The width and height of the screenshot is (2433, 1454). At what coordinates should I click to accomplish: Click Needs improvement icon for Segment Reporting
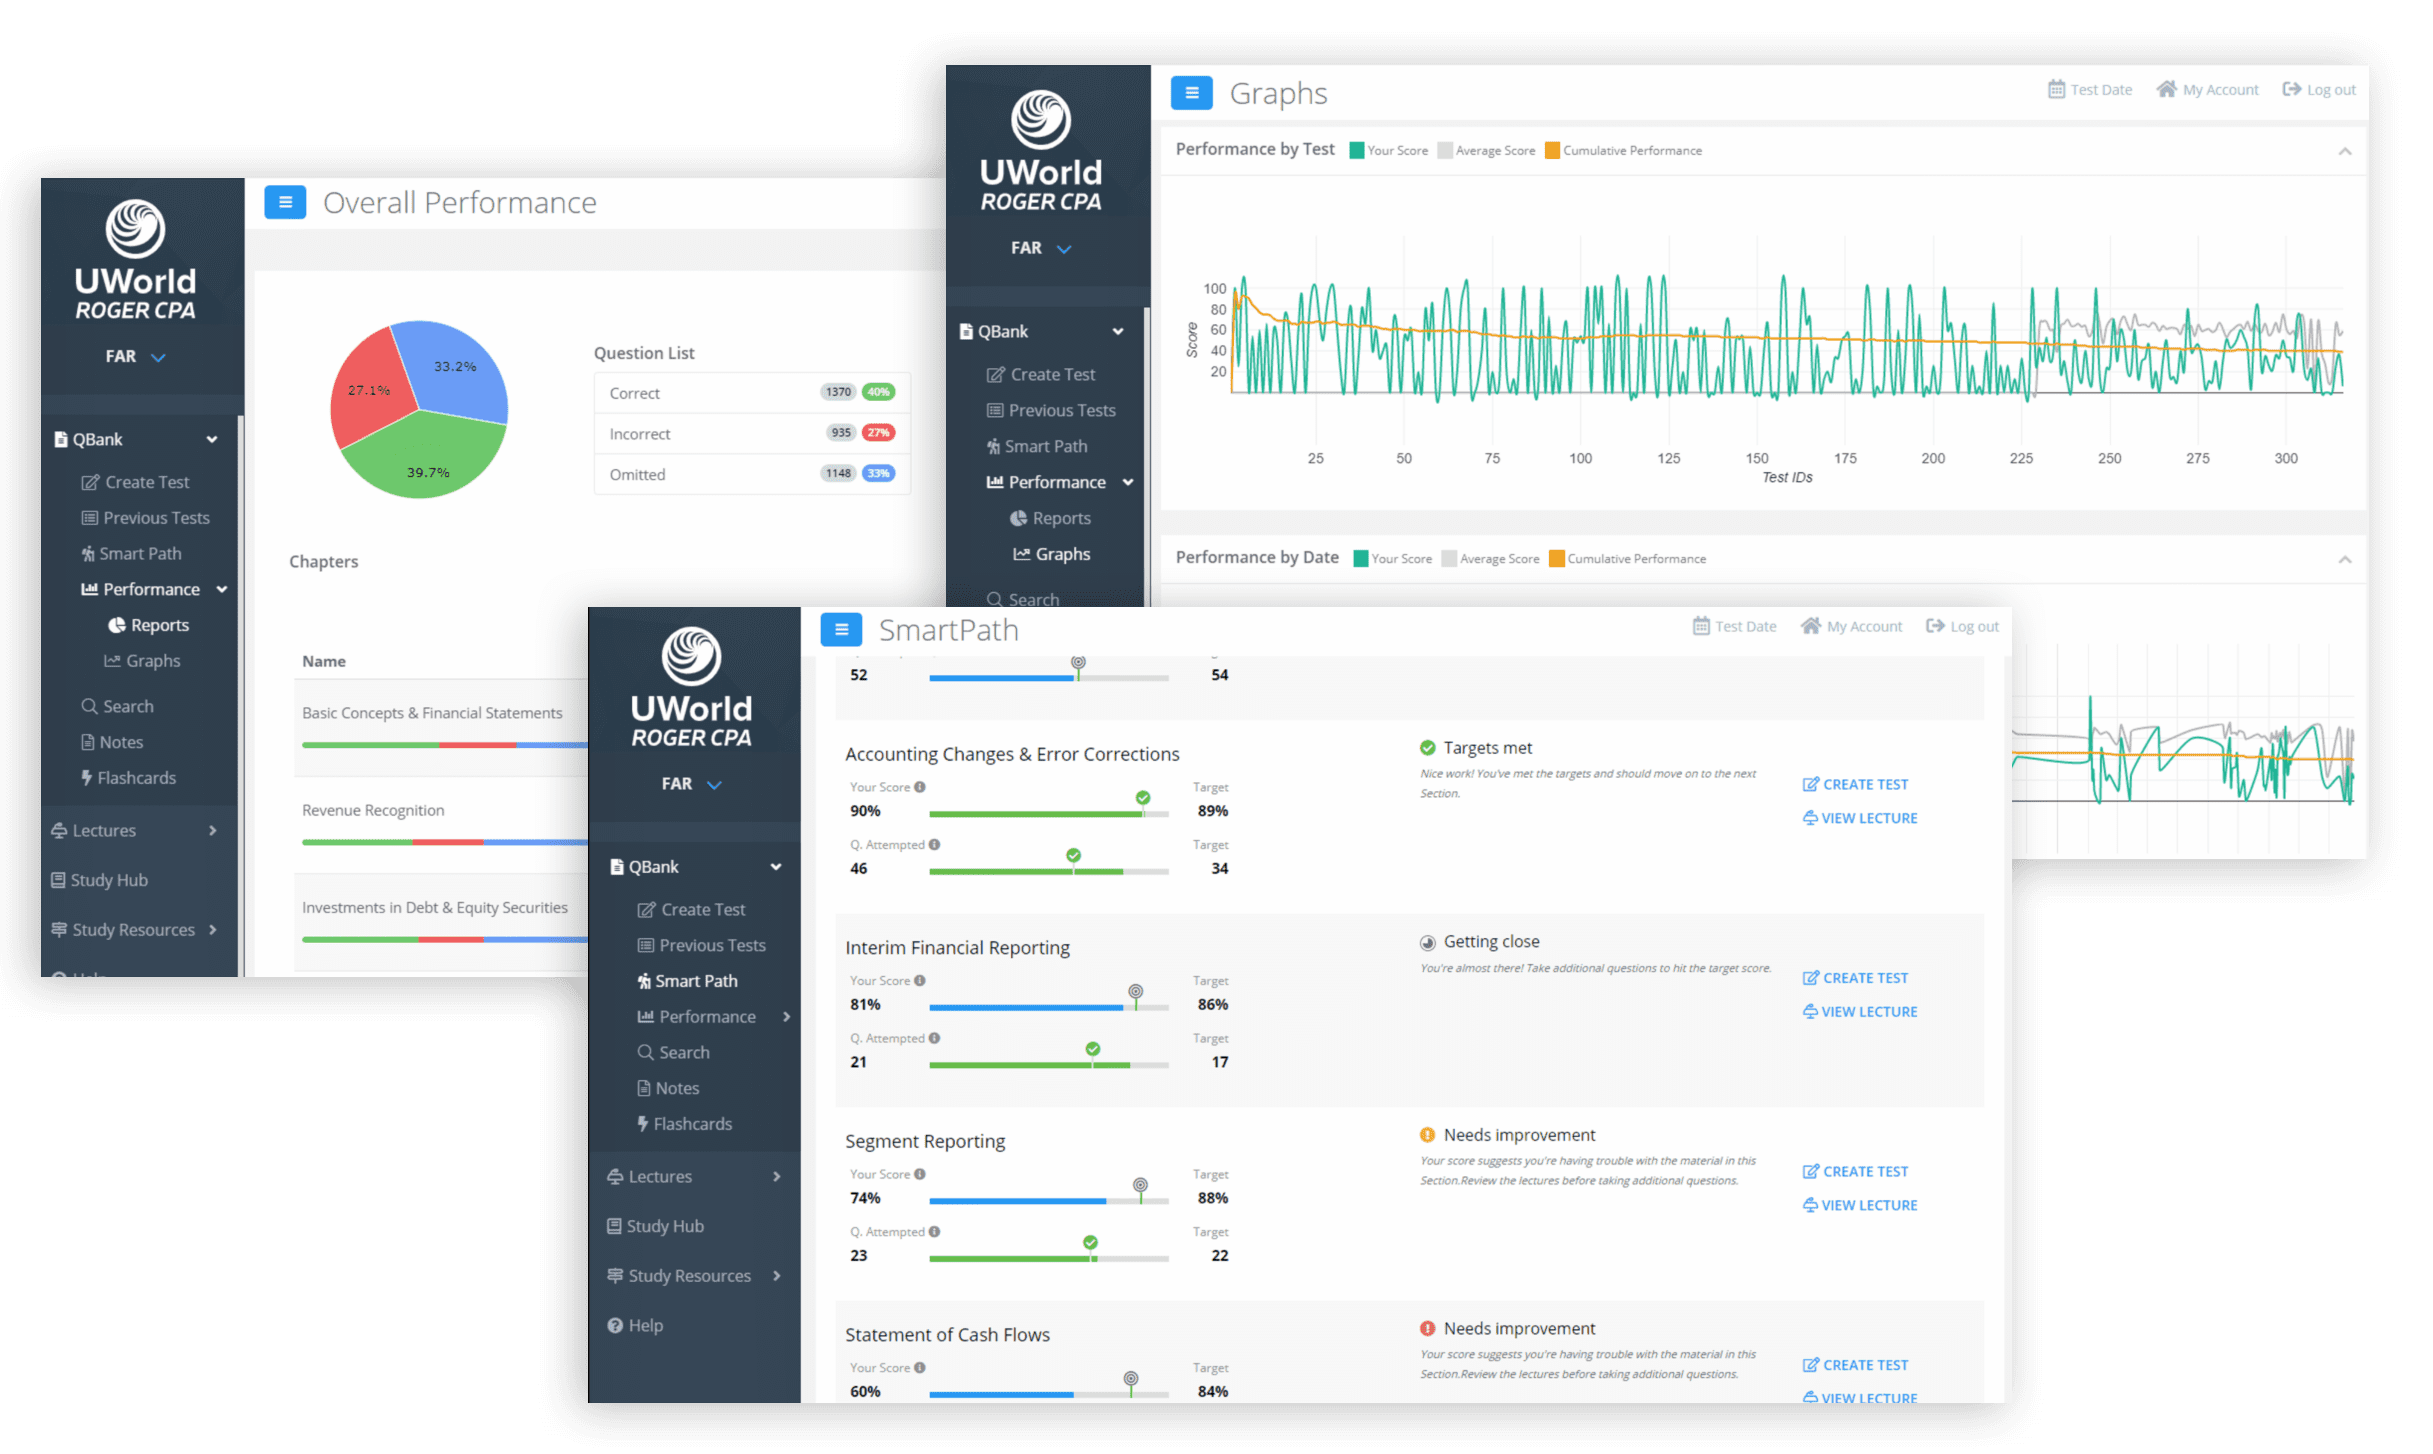(1428, 1135)
